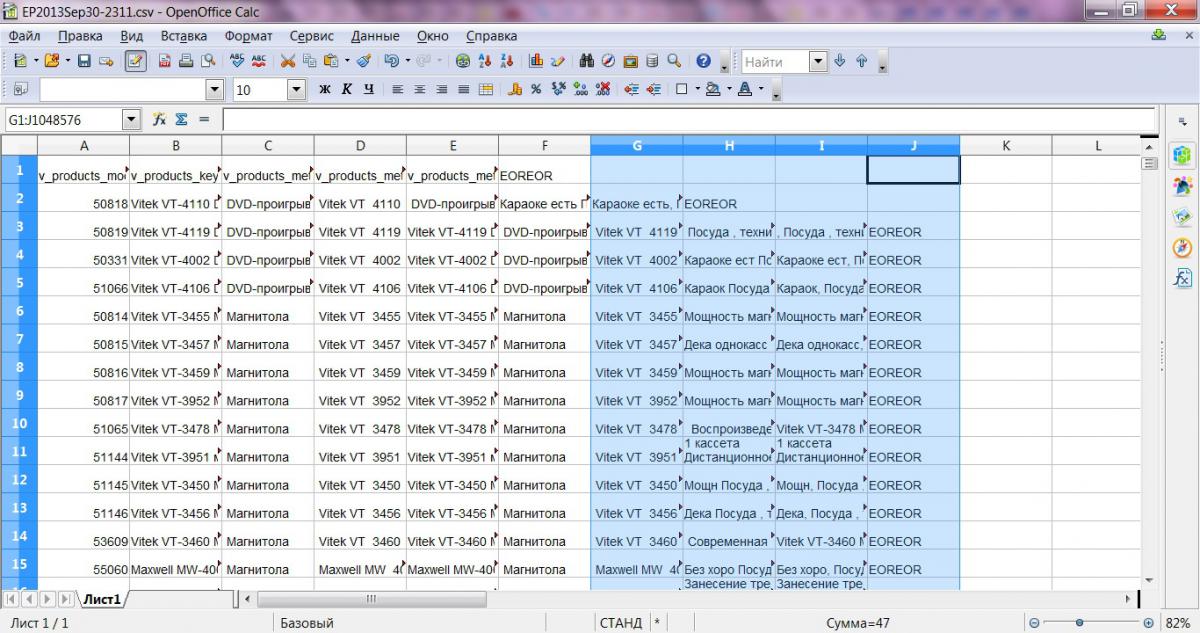Run the Spelling check icon
This screenshot has height=633, width=1200.
click(x=237, y=61)
